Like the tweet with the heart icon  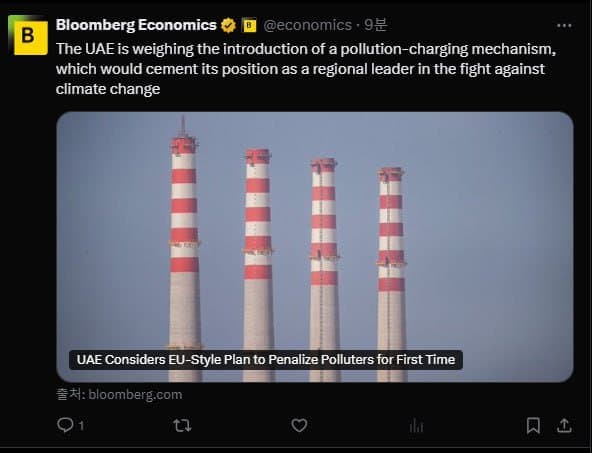coord(299,425)
